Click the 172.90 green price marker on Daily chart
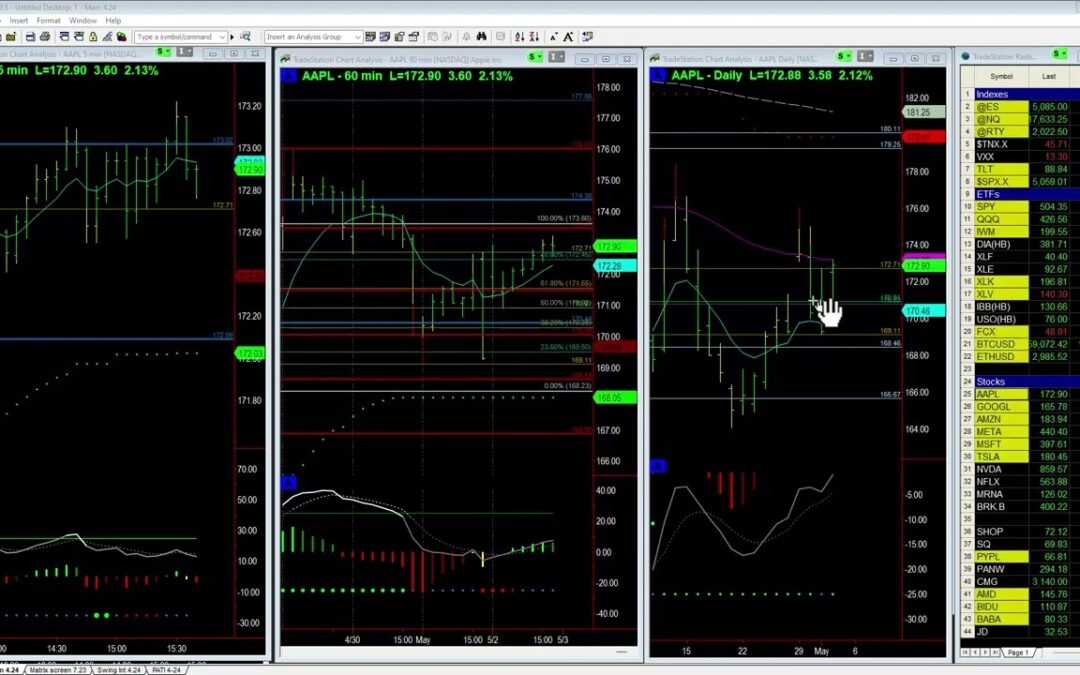The image size is (1080, 675). pos(924,266)
